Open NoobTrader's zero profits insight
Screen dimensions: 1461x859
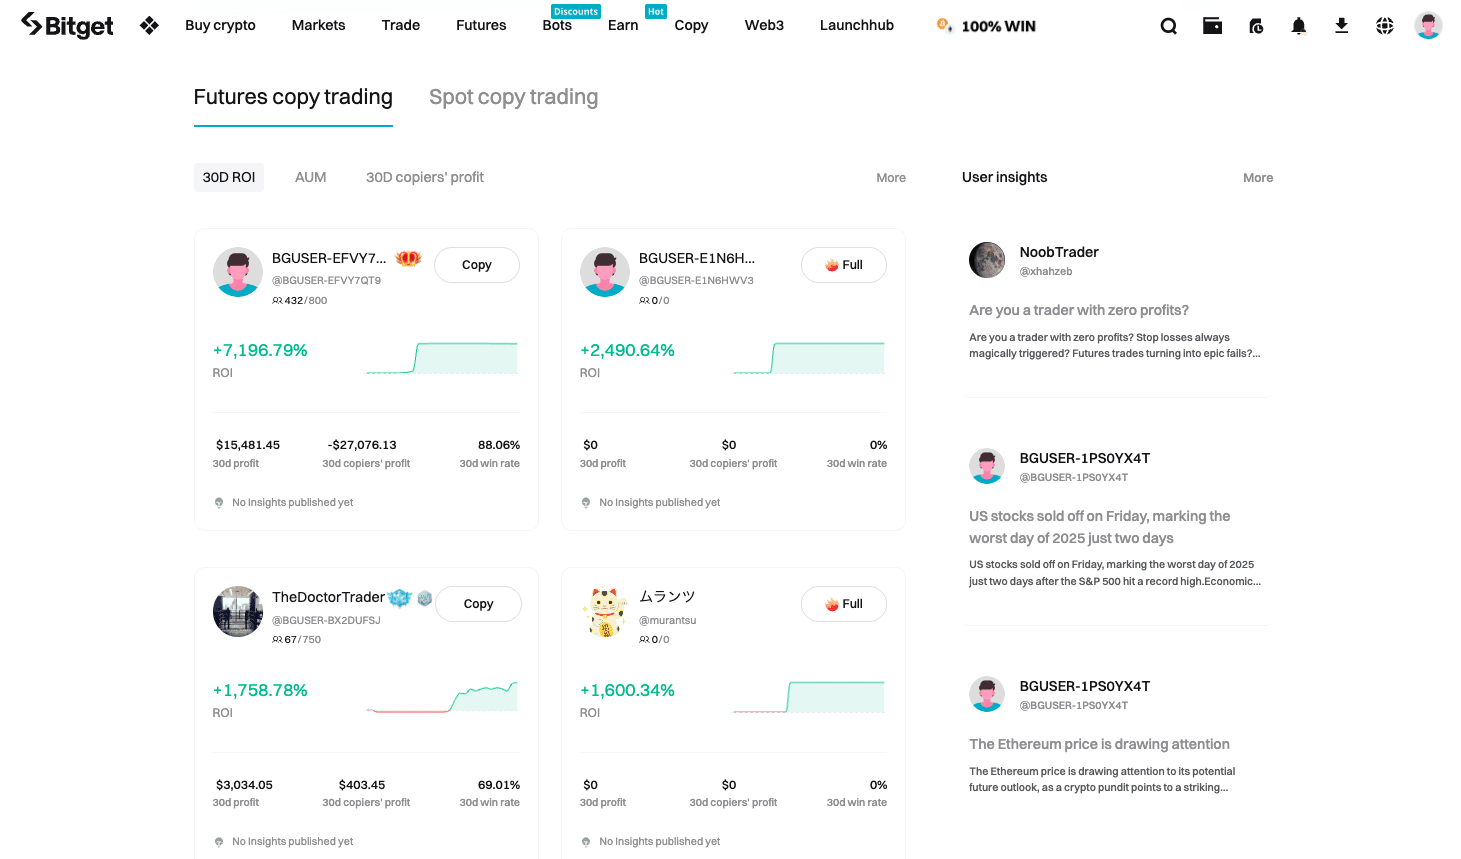coord(1079,310)
